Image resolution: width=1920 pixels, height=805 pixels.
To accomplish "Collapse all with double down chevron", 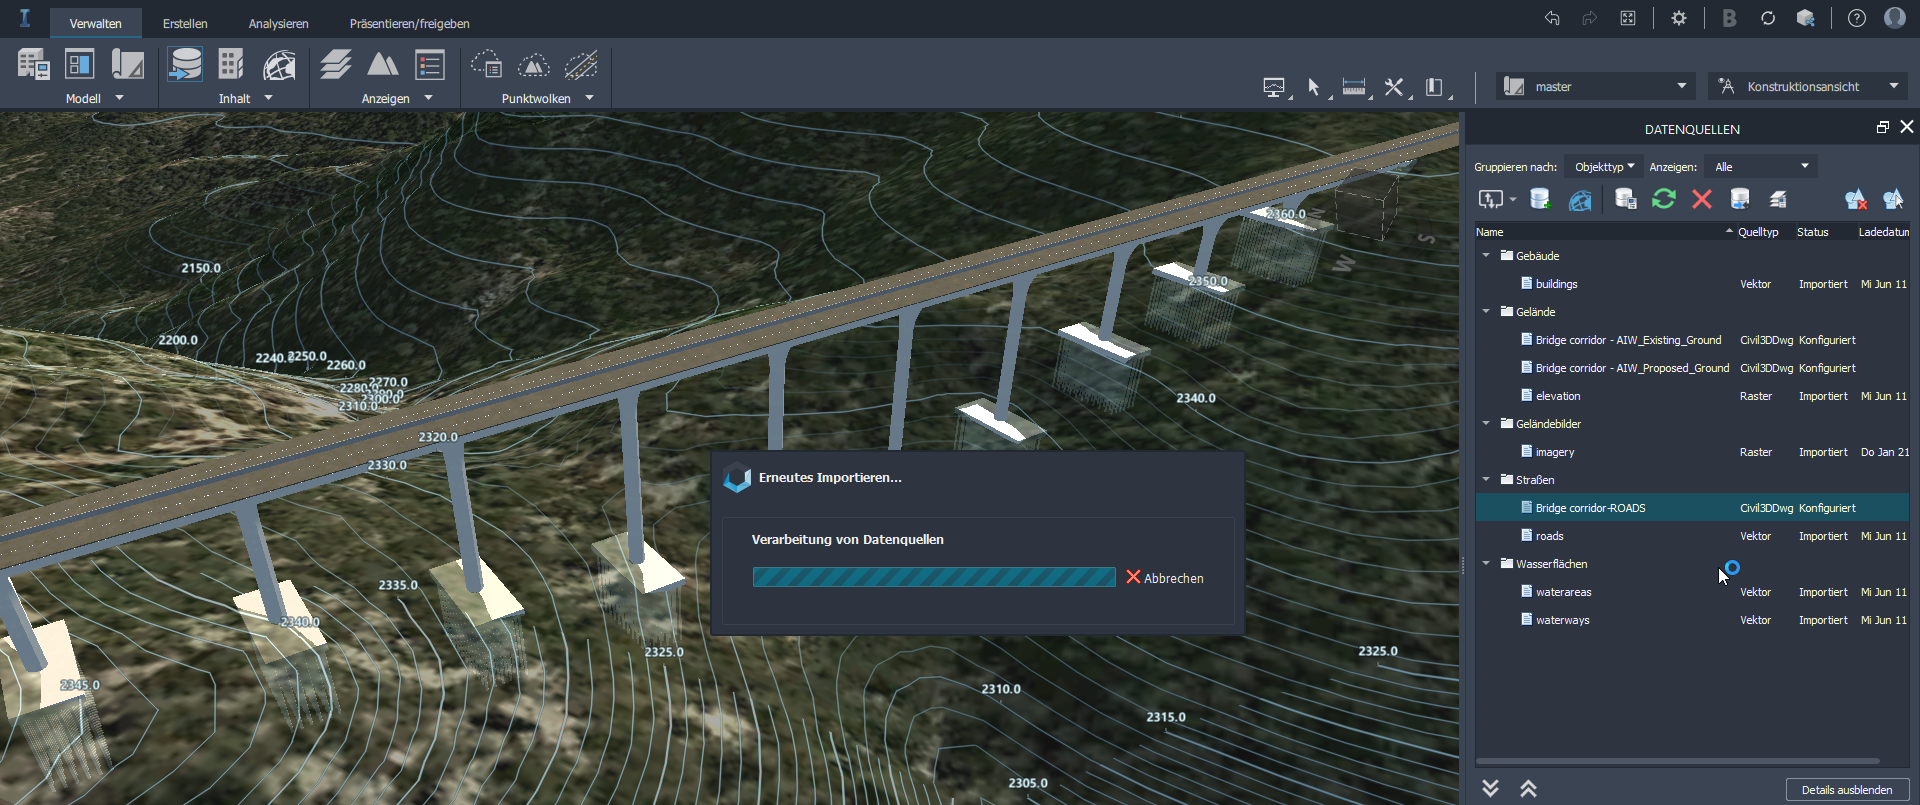I will coord(1490,789).
